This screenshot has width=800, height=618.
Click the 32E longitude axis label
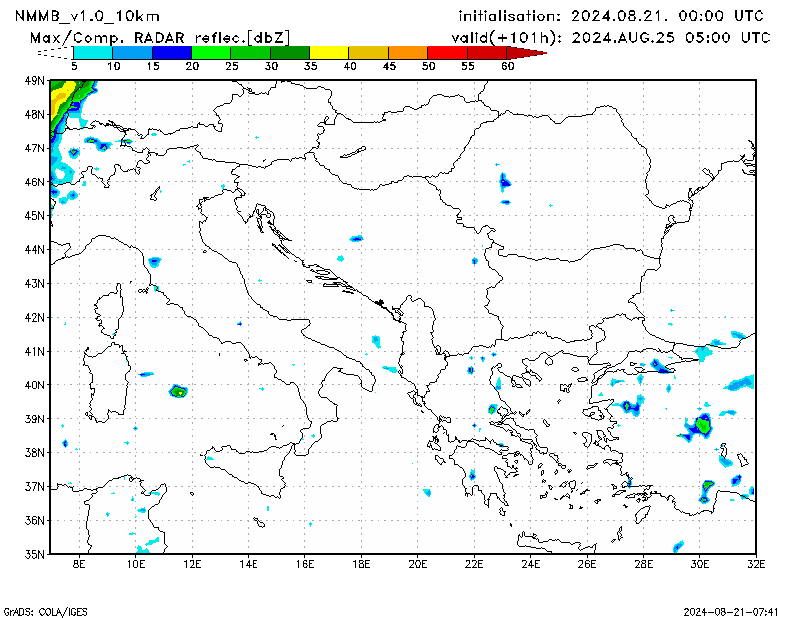coord(757,566)
